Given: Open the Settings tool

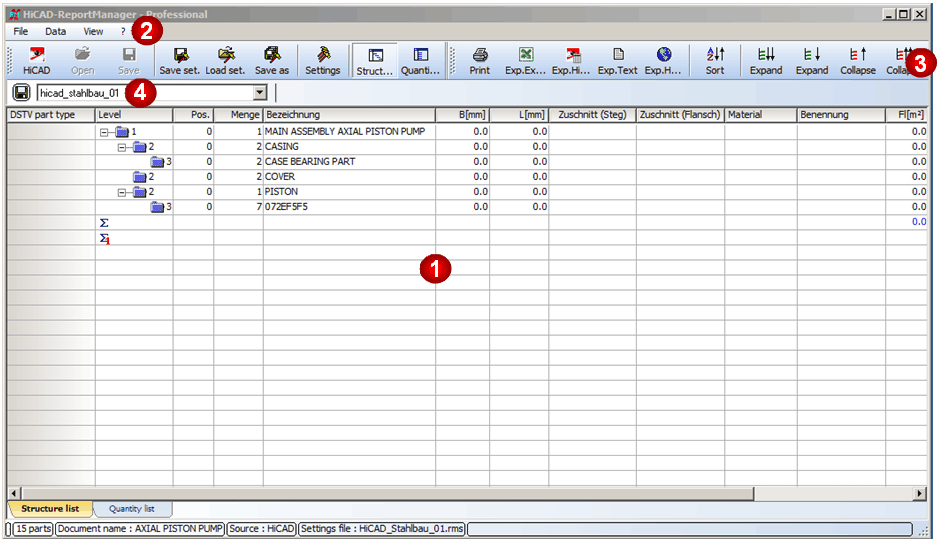Looking at the screenshot, I should [x=322, y=60].
